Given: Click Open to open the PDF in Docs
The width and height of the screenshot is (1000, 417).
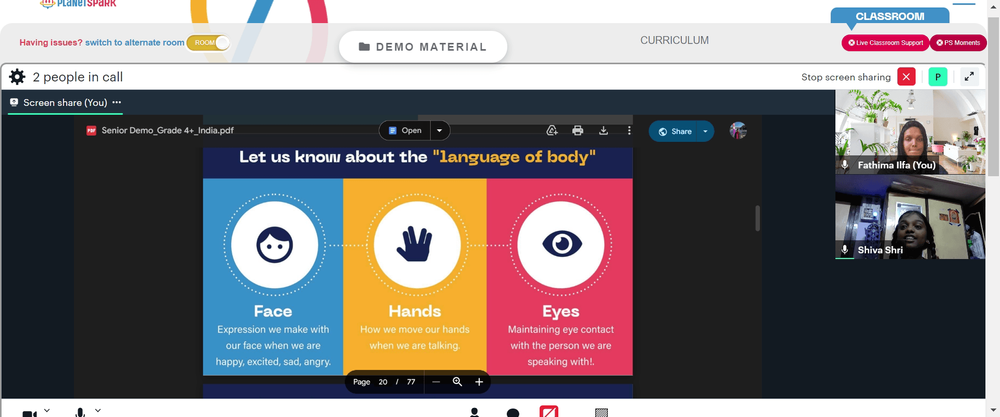Looking at the screenshot, I should click(x=405, y=131).
